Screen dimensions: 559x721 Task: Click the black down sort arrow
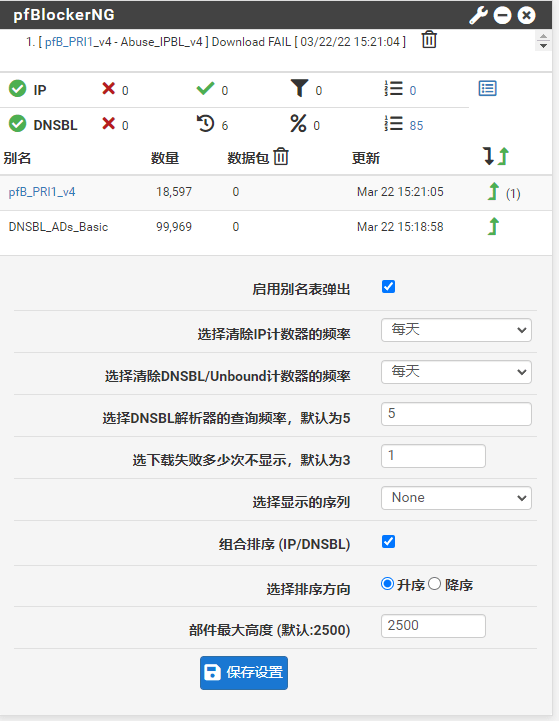[489, 156]
